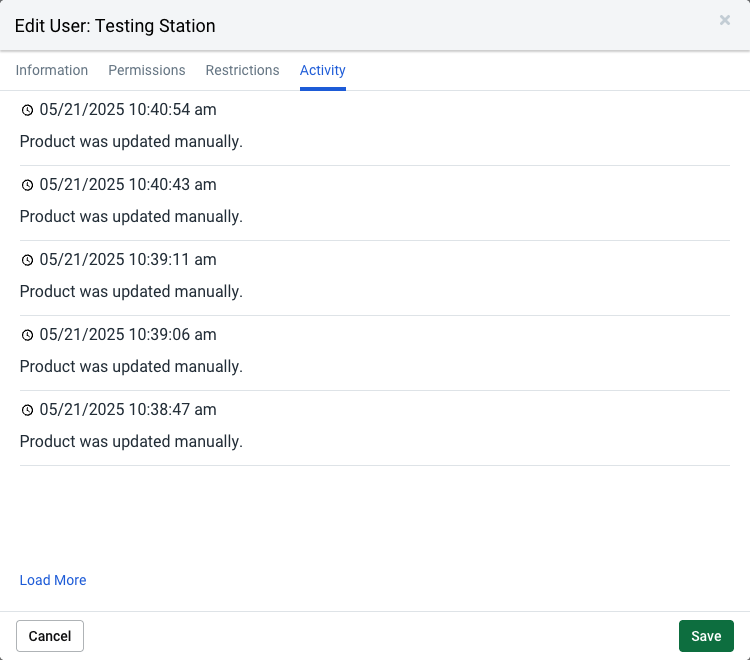Select the 05/21/2025 10:40:54 am timestamp

click(128, 110)
